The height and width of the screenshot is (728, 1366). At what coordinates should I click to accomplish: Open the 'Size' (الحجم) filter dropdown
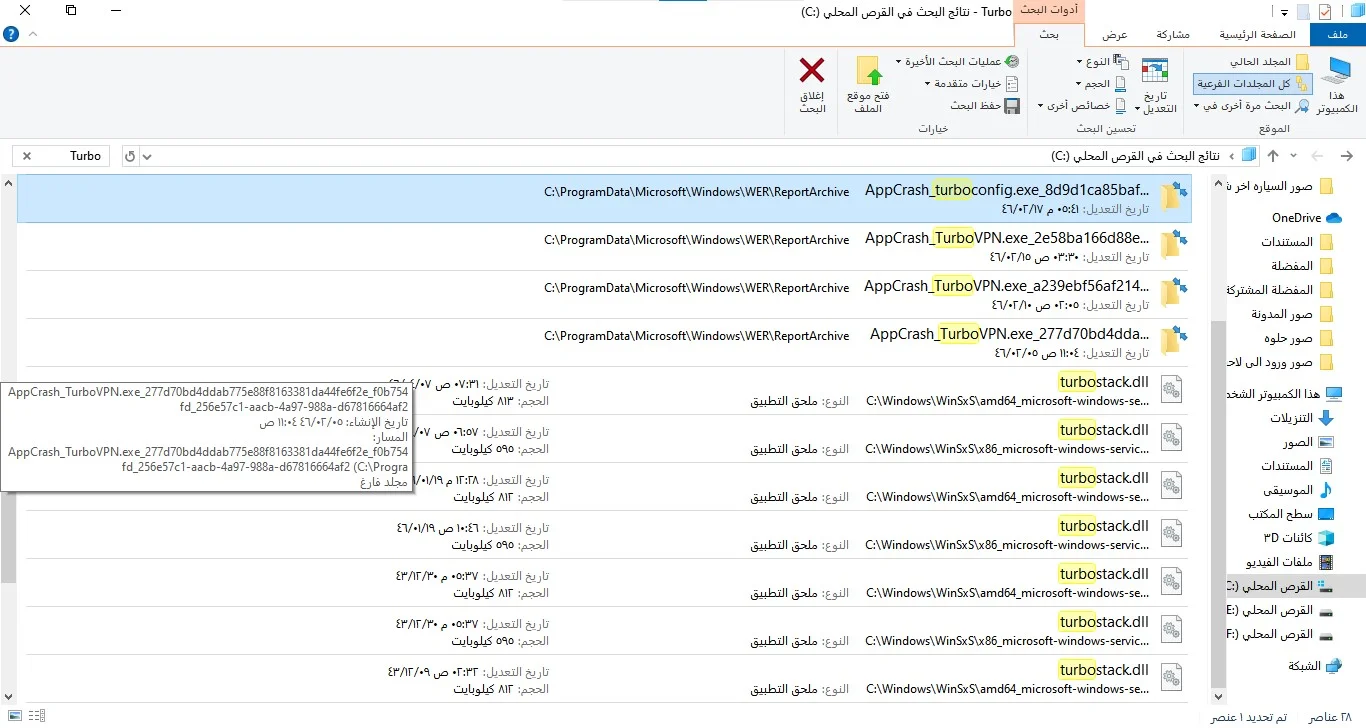(x=1101, y=84)
